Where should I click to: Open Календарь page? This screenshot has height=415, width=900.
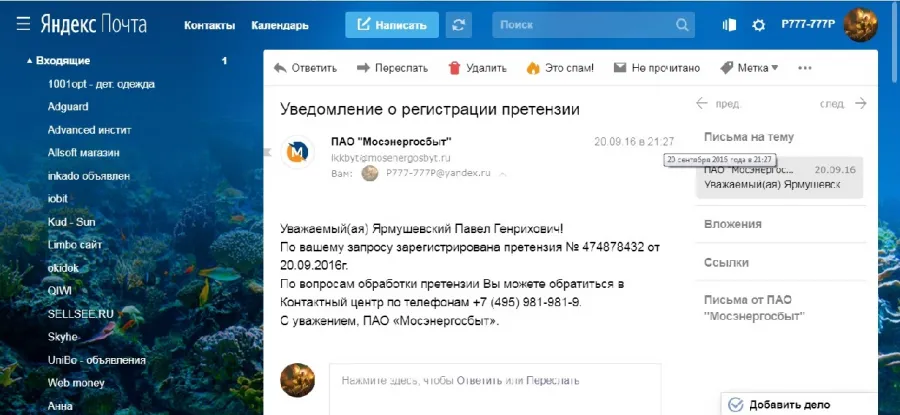click(280, 26)
